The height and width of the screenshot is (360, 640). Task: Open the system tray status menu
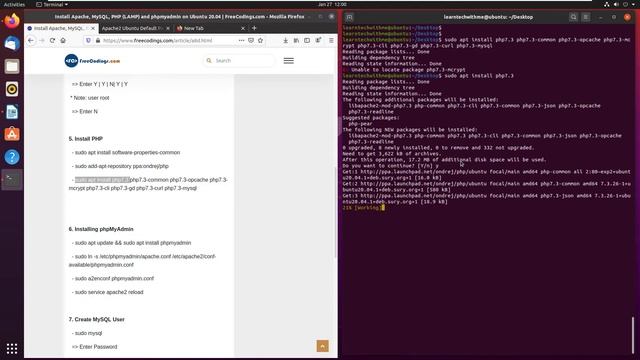[620, 4]
